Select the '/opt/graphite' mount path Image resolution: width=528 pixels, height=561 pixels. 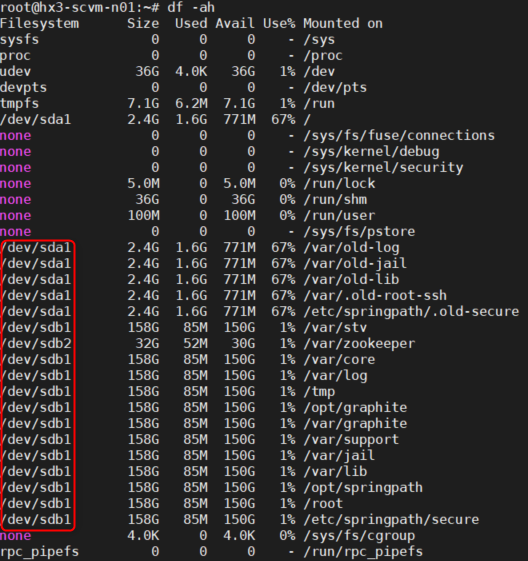[x=355, y=408]
